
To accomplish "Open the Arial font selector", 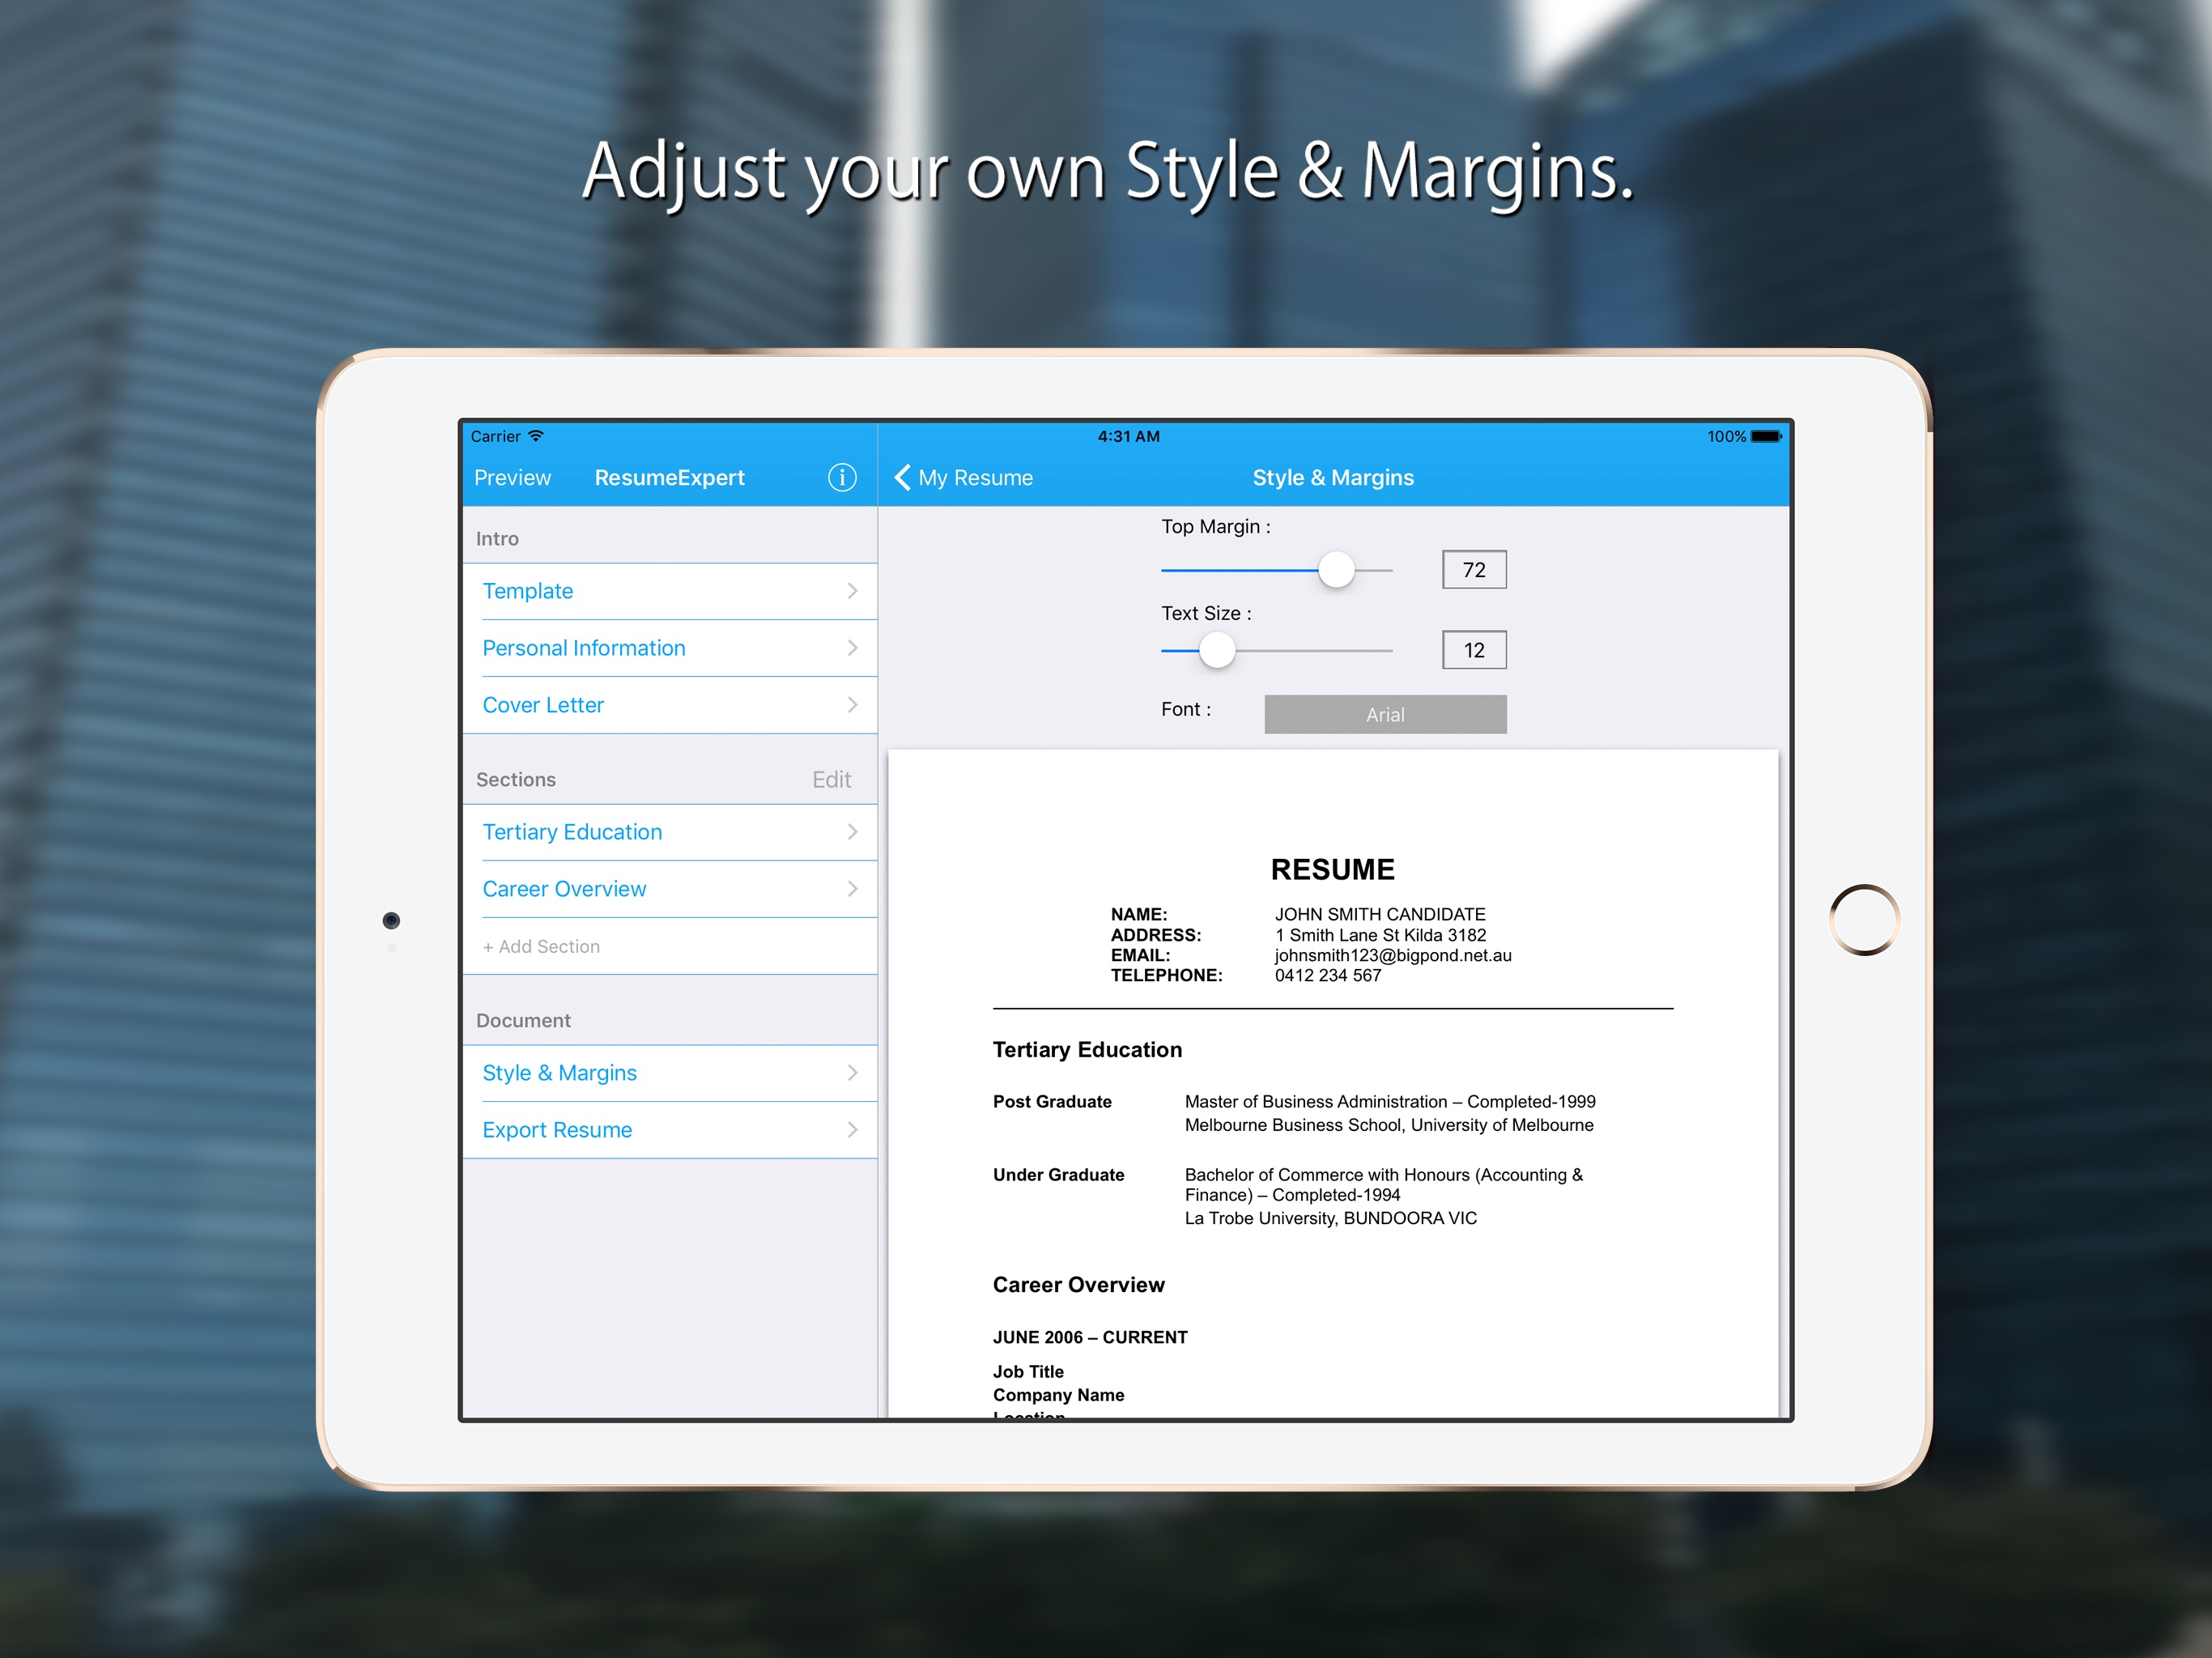I will click(1385, 714).
